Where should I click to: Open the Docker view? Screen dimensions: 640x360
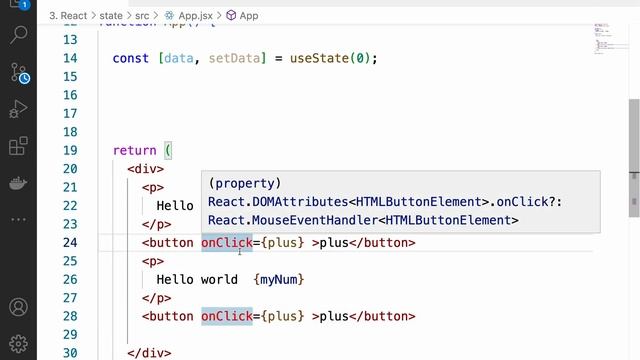coord(18,183)
